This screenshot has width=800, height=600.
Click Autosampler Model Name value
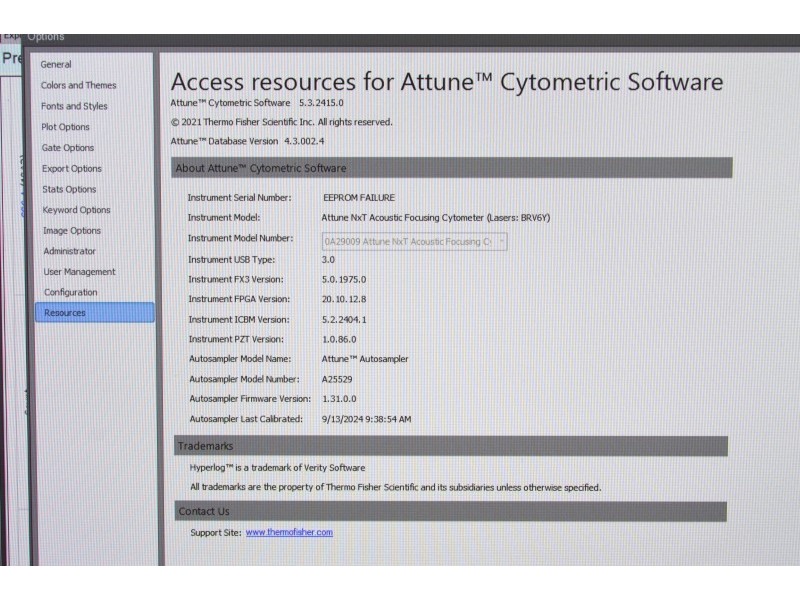click(365, 359)
